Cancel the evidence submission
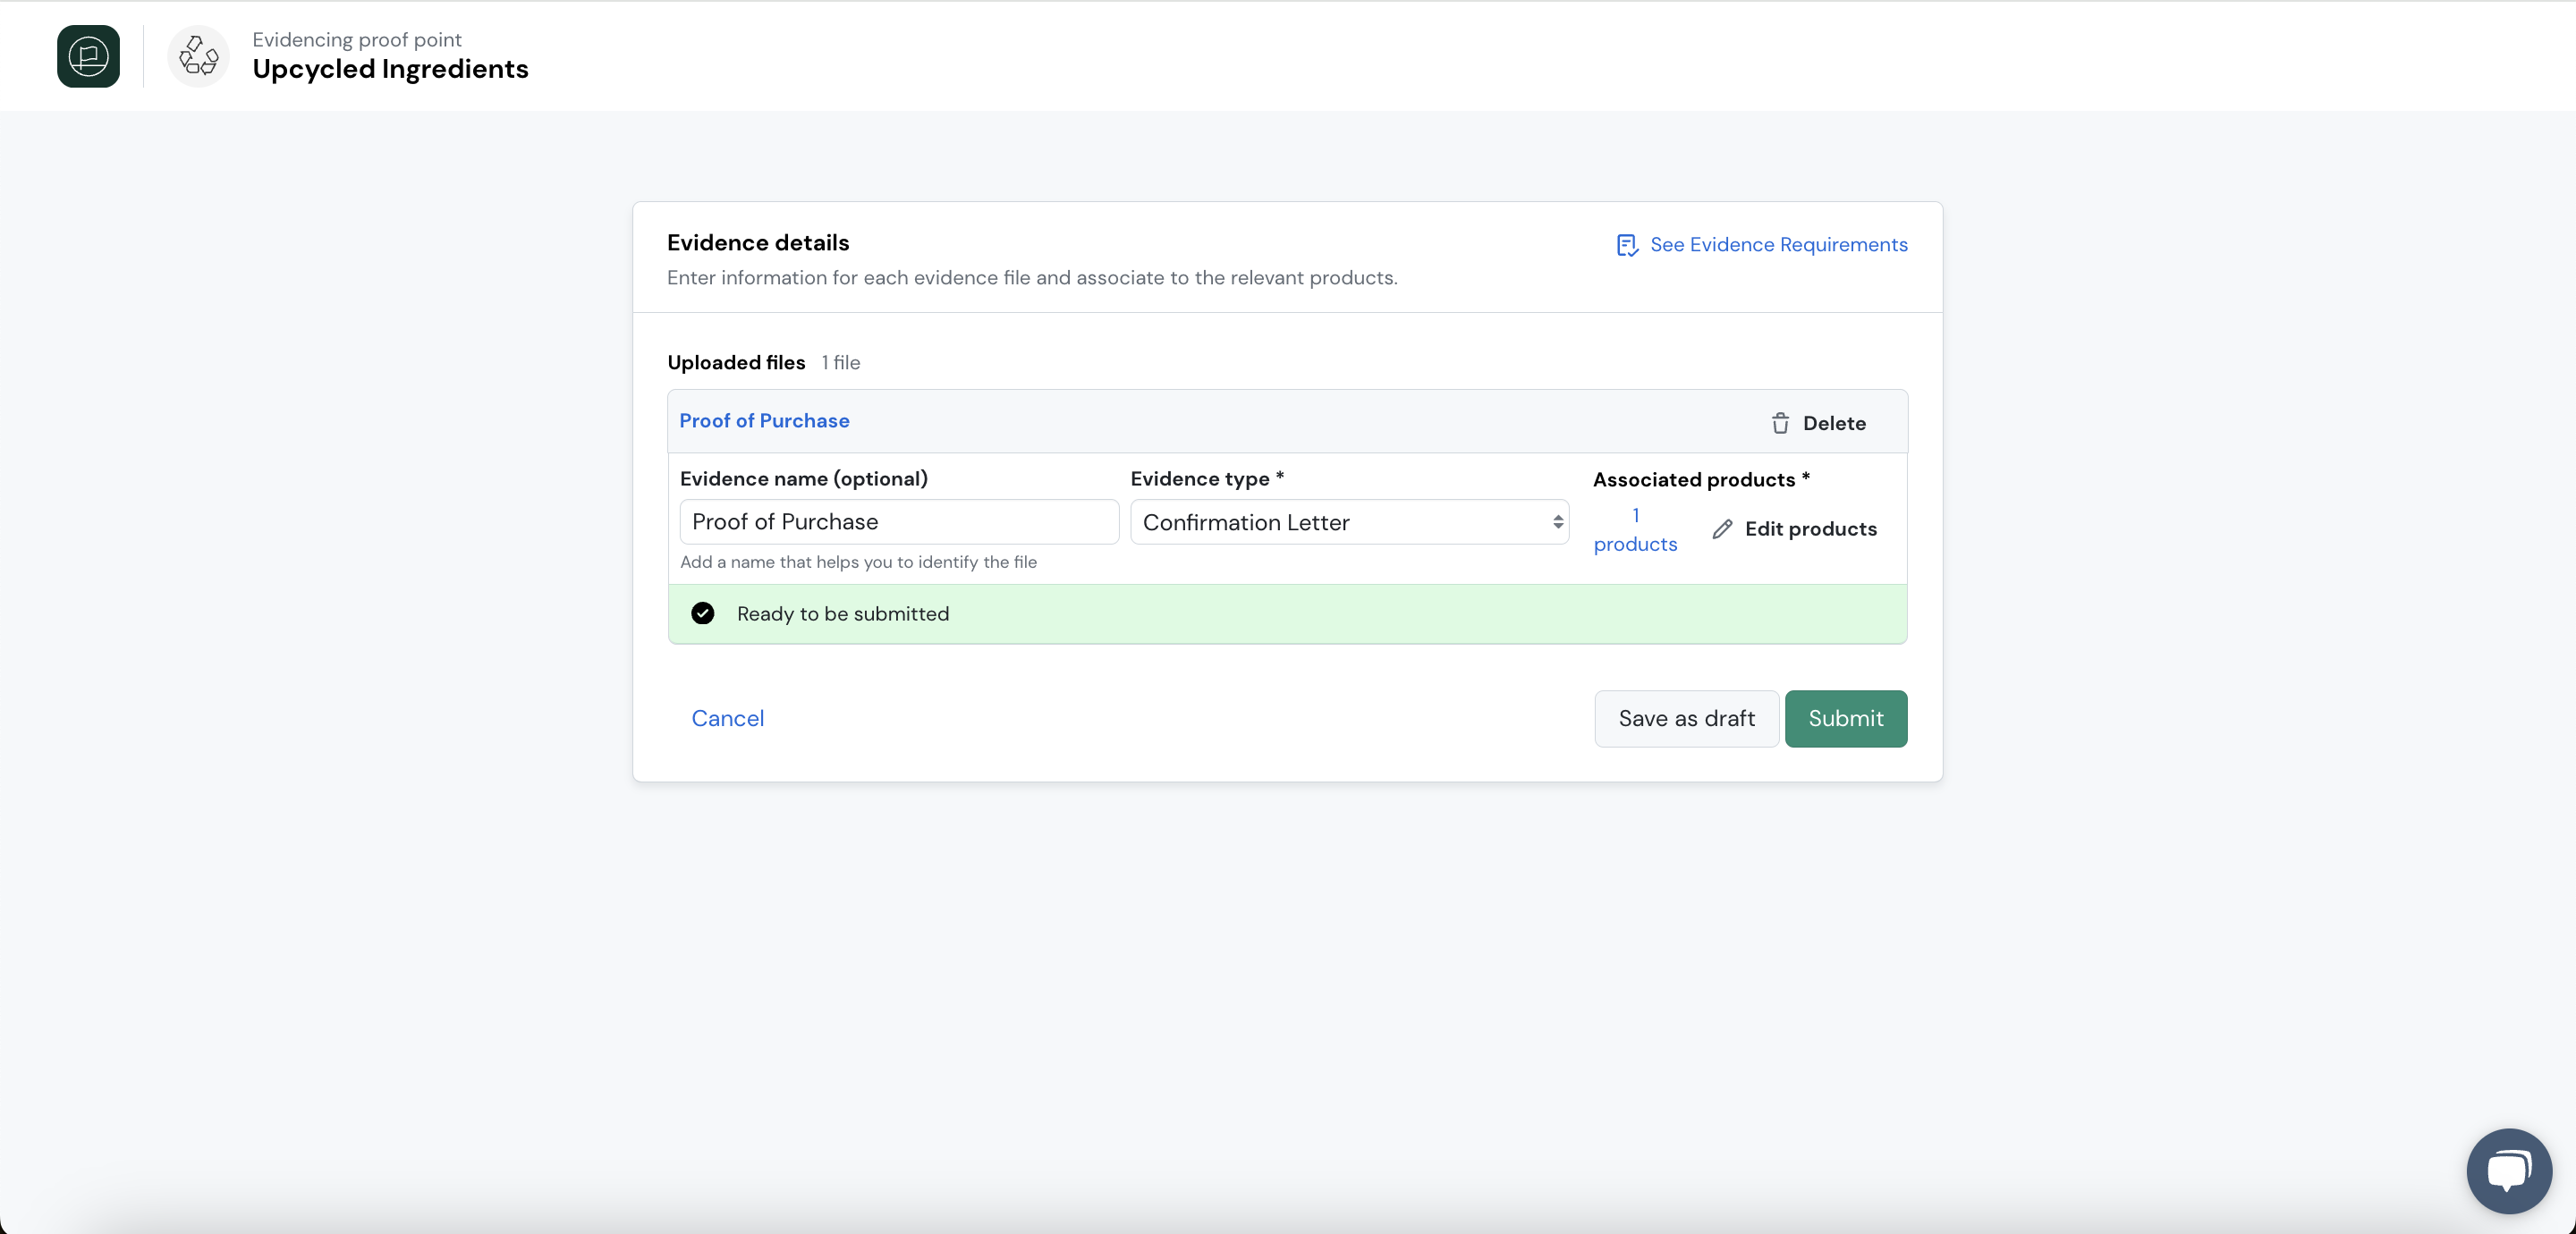This screenshot has height=1234, width=2576. [x=727, y=718]
